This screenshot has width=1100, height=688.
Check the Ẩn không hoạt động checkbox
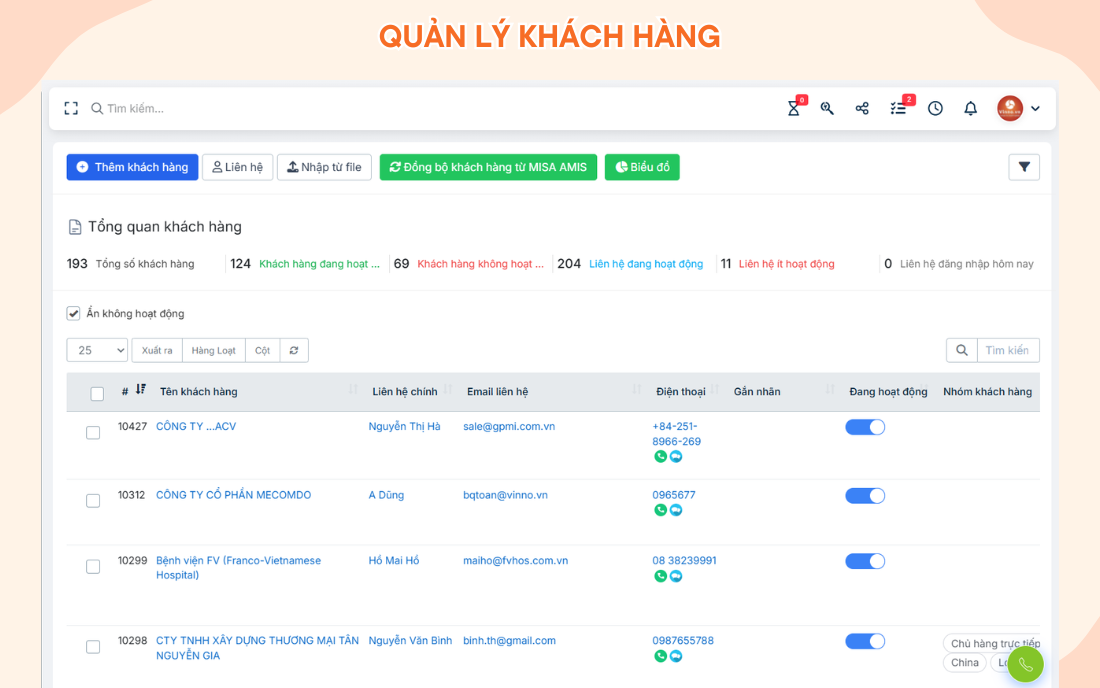73,312
